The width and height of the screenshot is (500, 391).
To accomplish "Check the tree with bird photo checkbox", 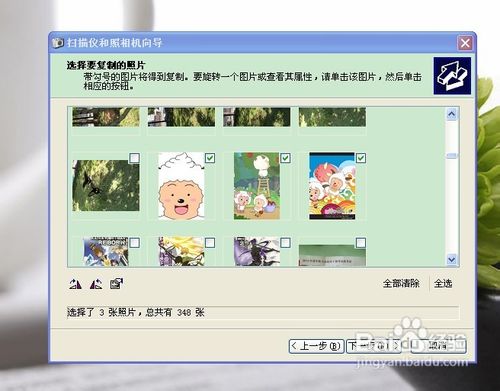I will 134,158.
